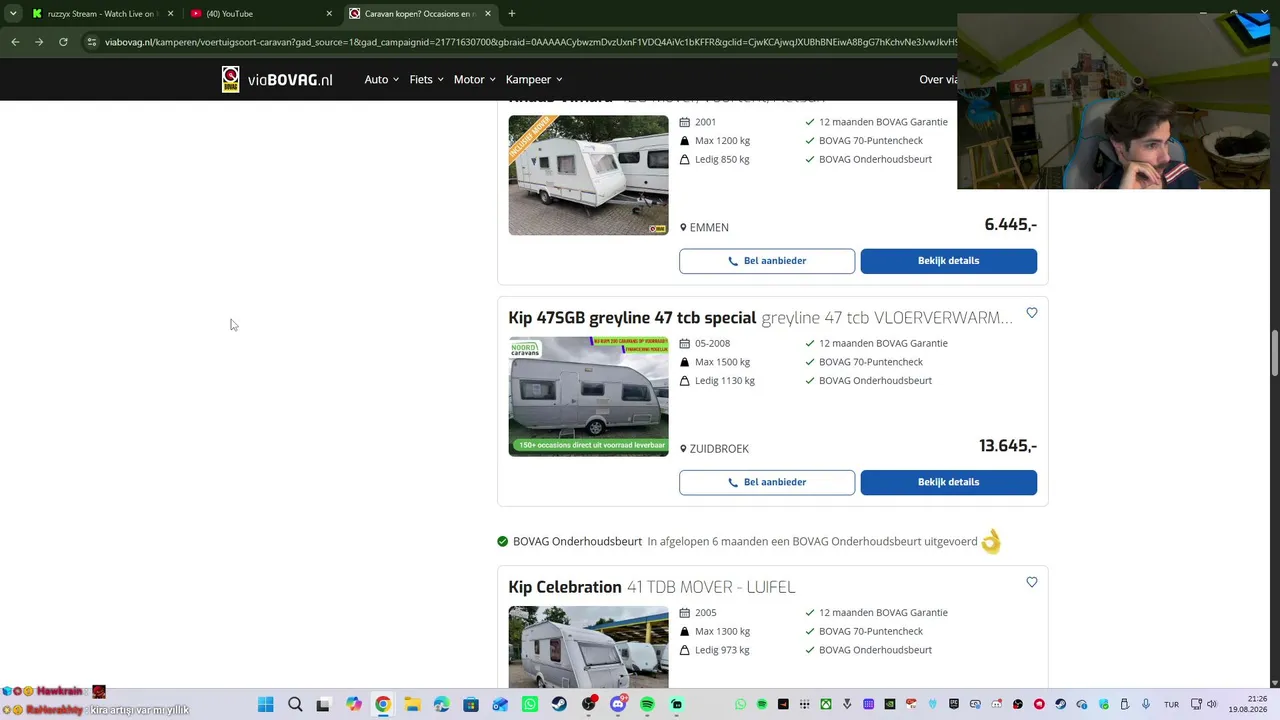Open pinned Steam app on the taskbar

click(x=559, y=704)
